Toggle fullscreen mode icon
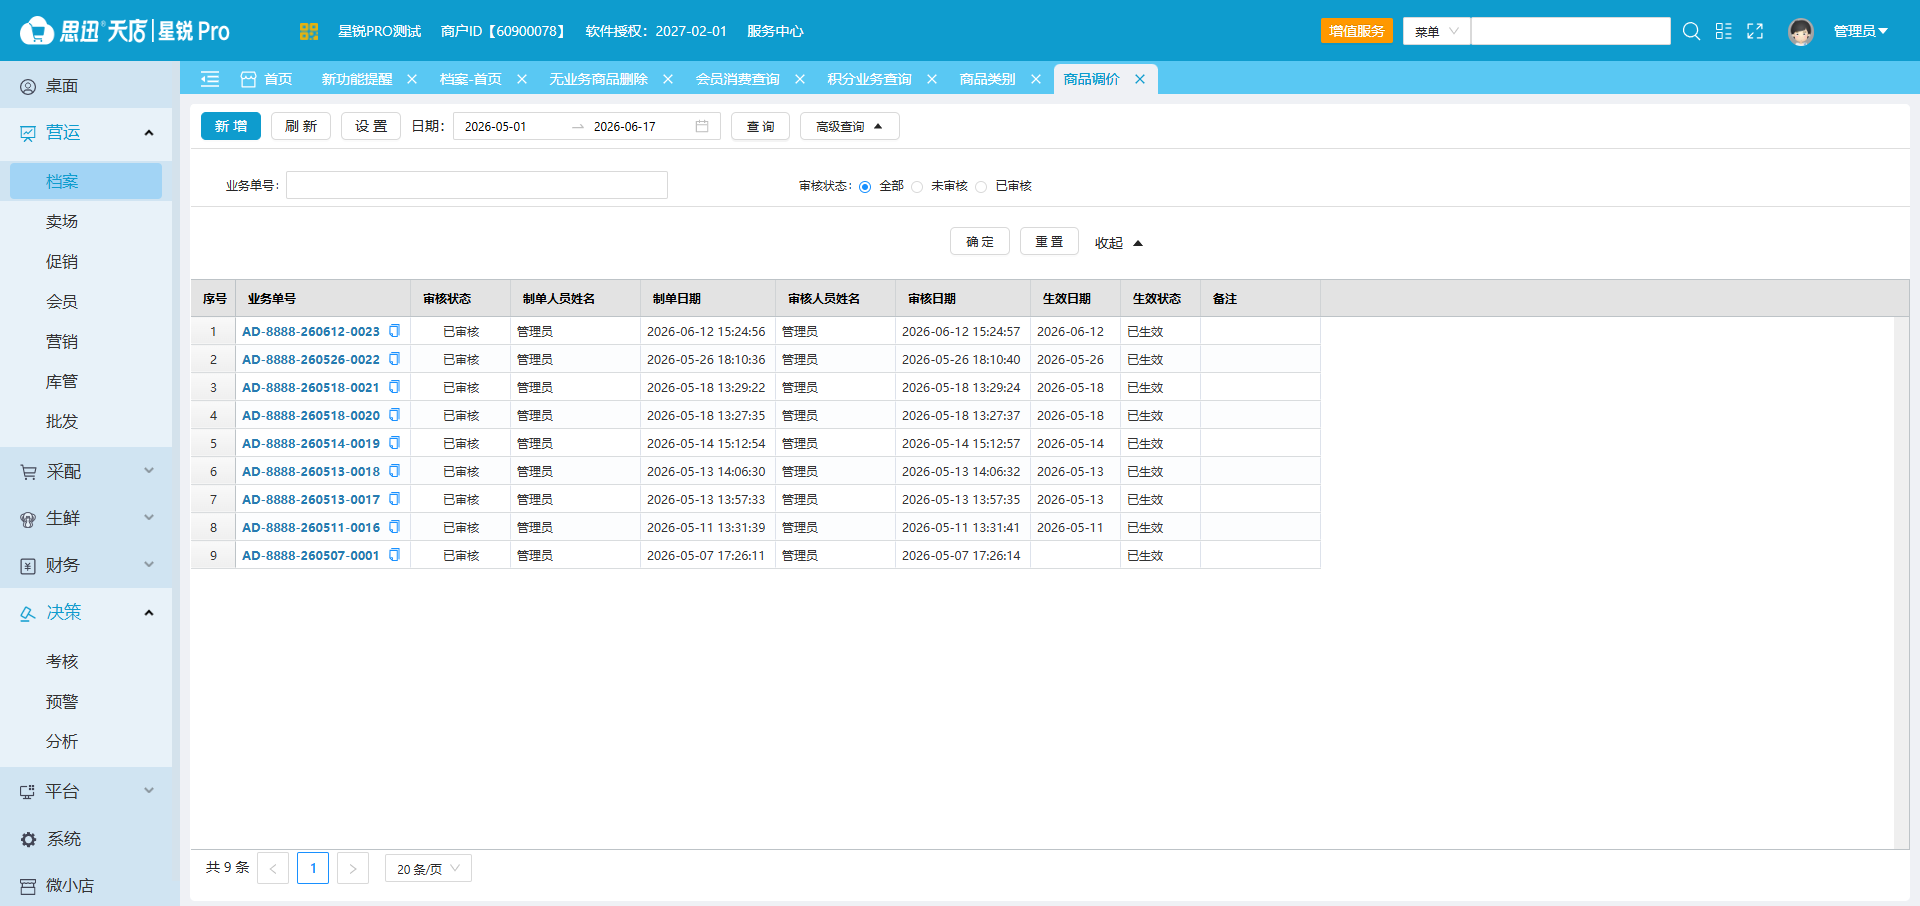The image size is (1920, 906). [x=1755, y=31]
